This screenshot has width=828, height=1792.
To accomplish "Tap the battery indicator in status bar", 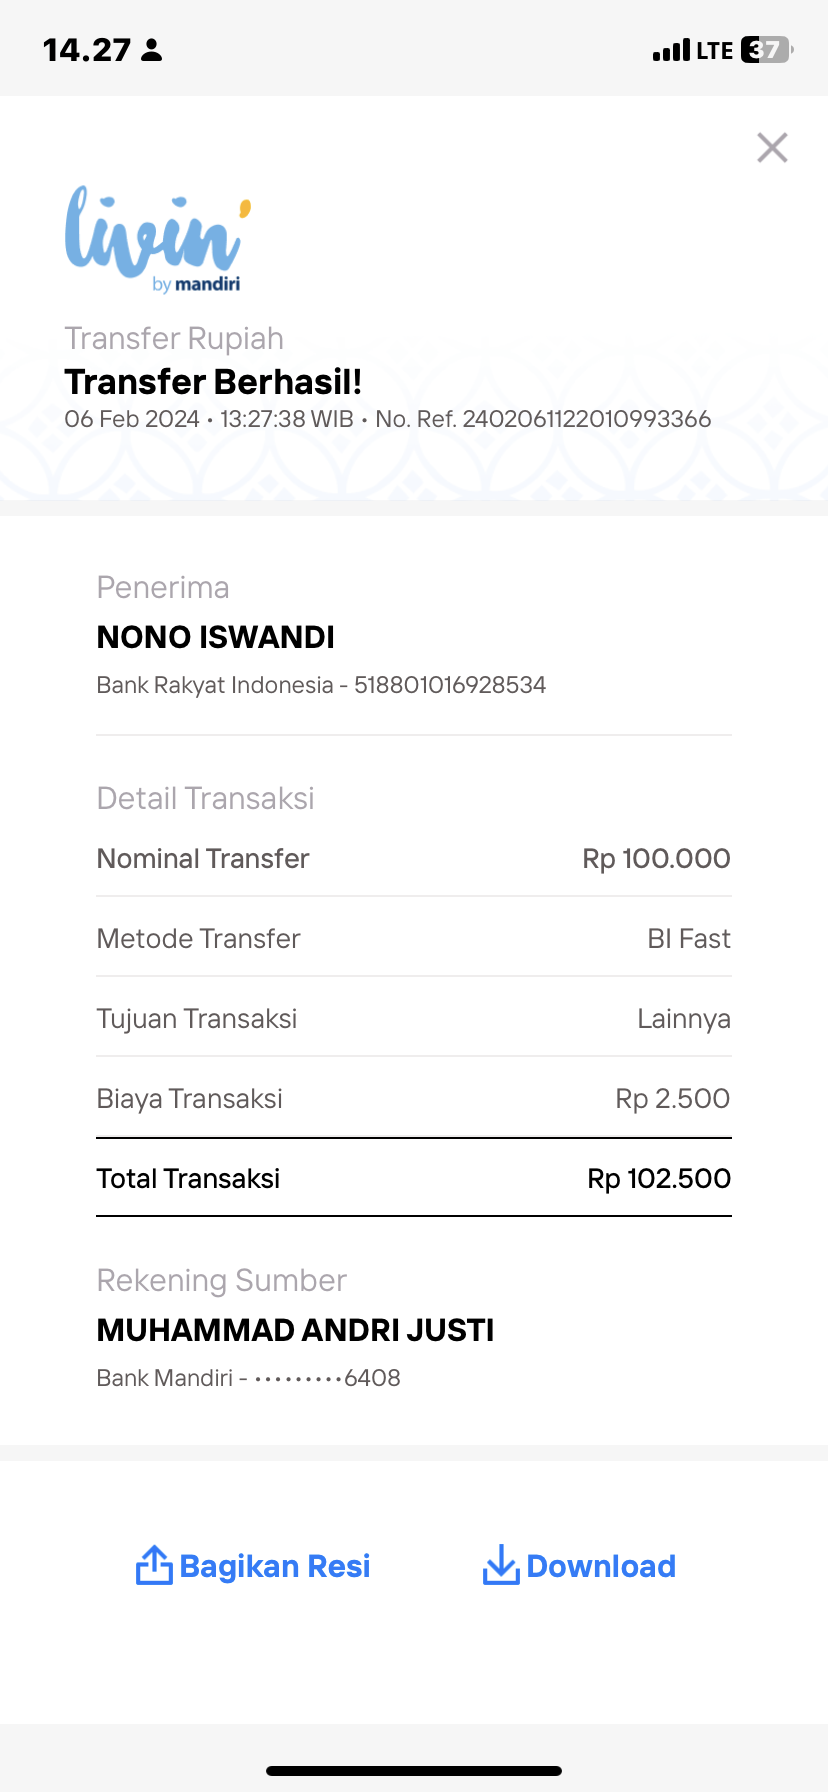I will pos(767,50).
